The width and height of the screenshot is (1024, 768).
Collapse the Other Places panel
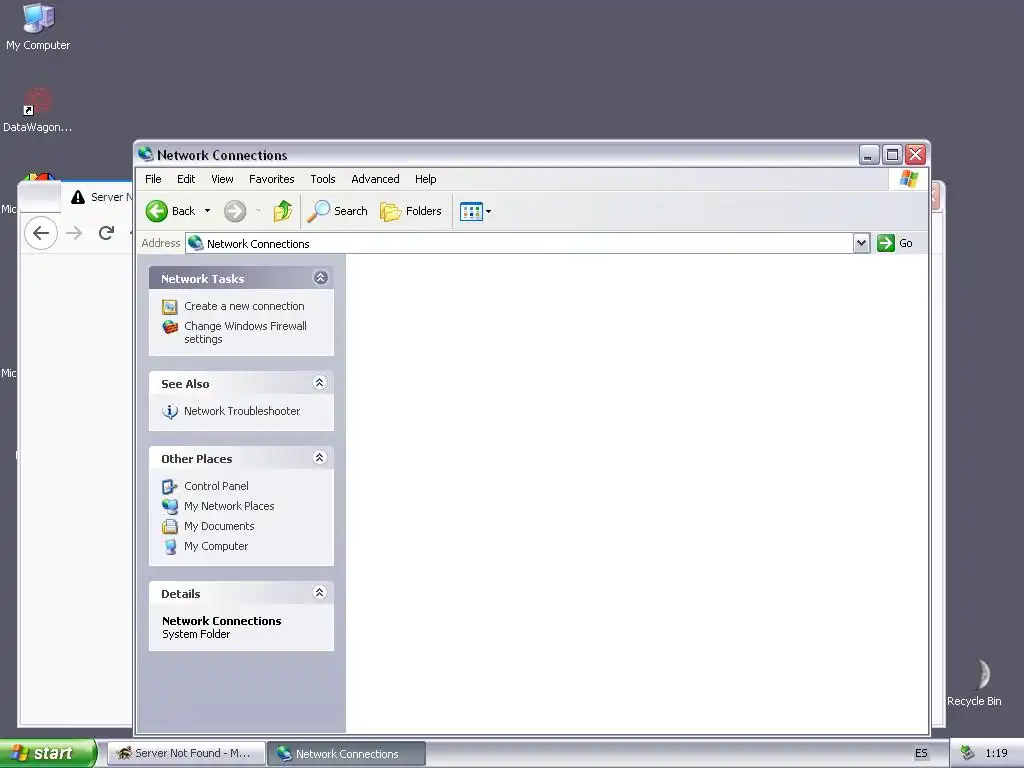(319, 458)
